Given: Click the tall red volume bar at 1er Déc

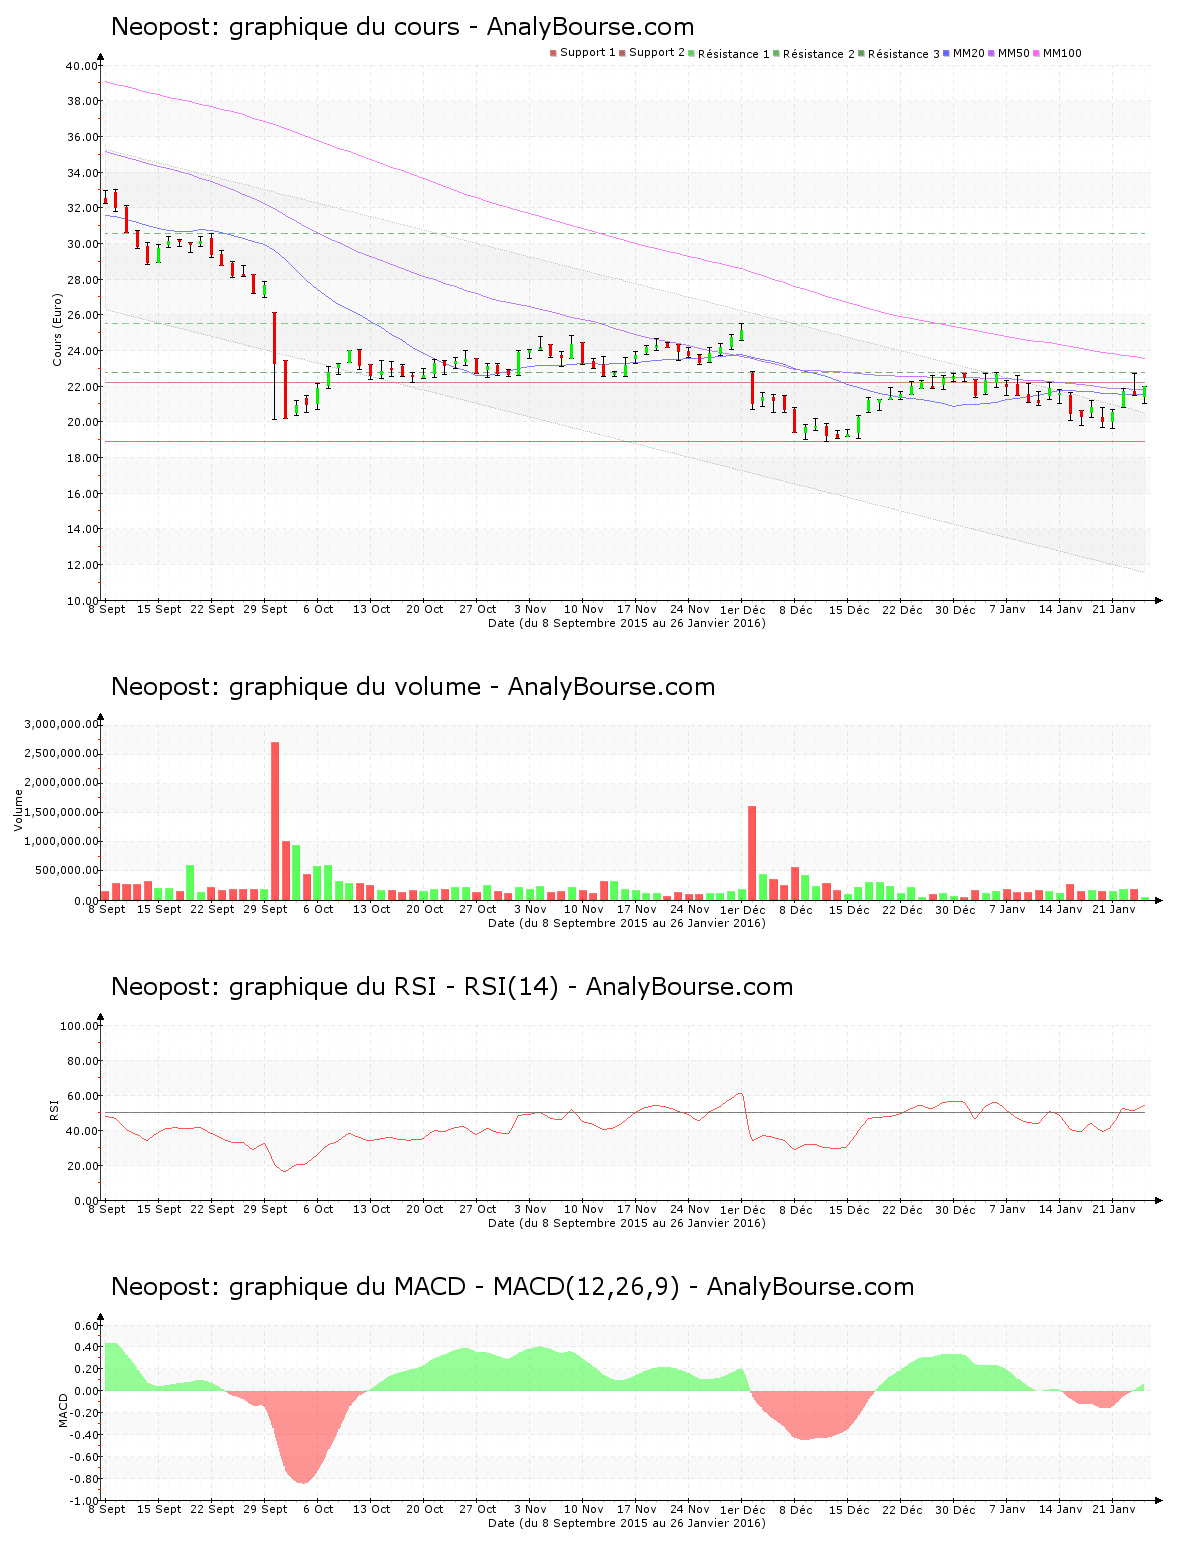Looking at the screenshot, I should [x=752, y=853].
